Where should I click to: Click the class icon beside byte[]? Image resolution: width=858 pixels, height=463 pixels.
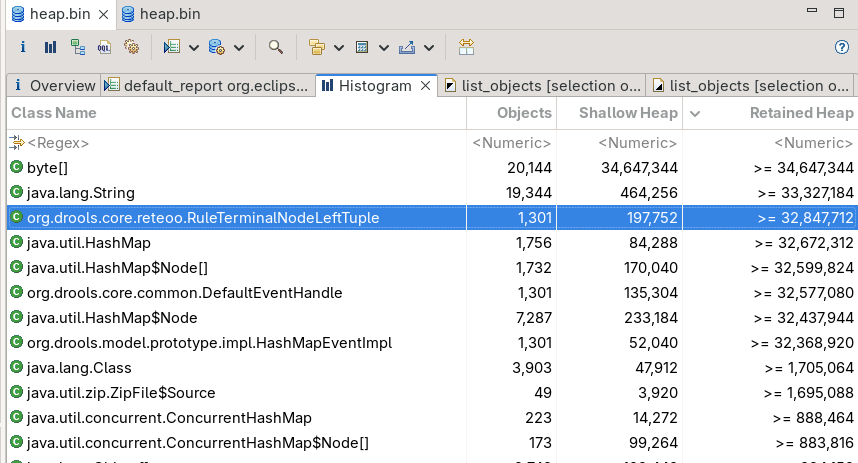16,167
